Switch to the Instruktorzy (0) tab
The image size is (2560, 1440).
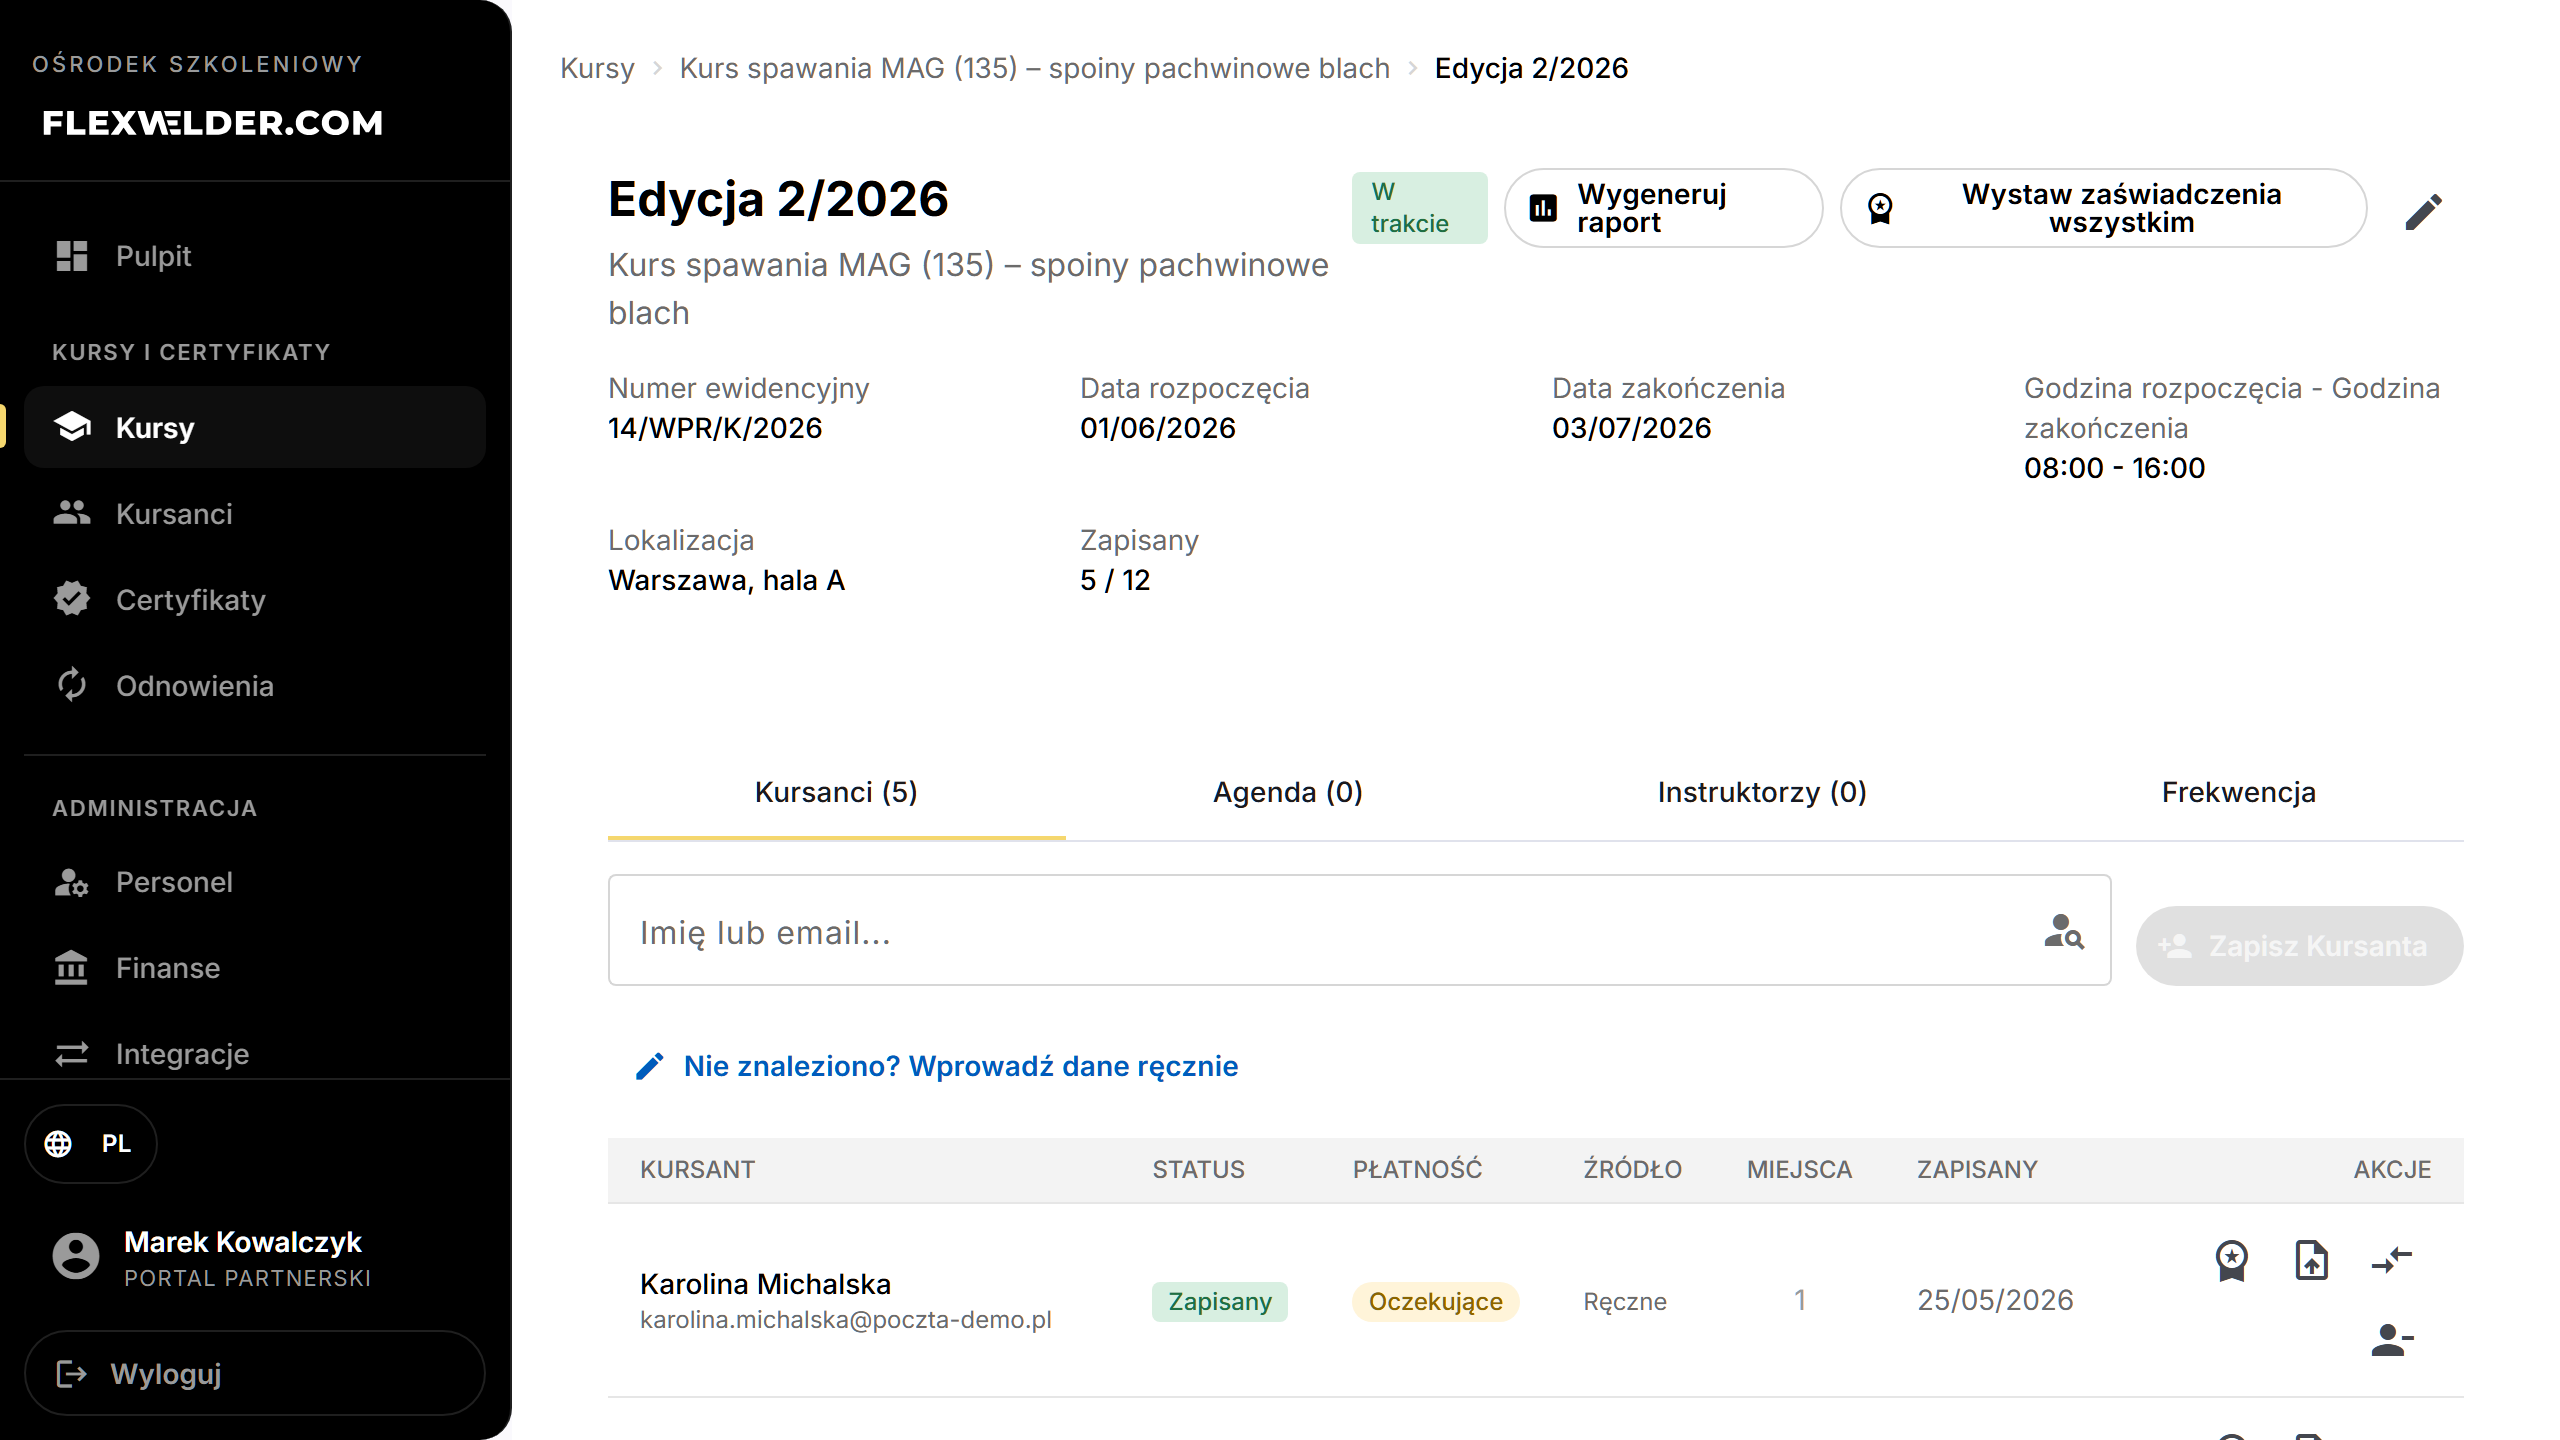tap(1762, 793)
